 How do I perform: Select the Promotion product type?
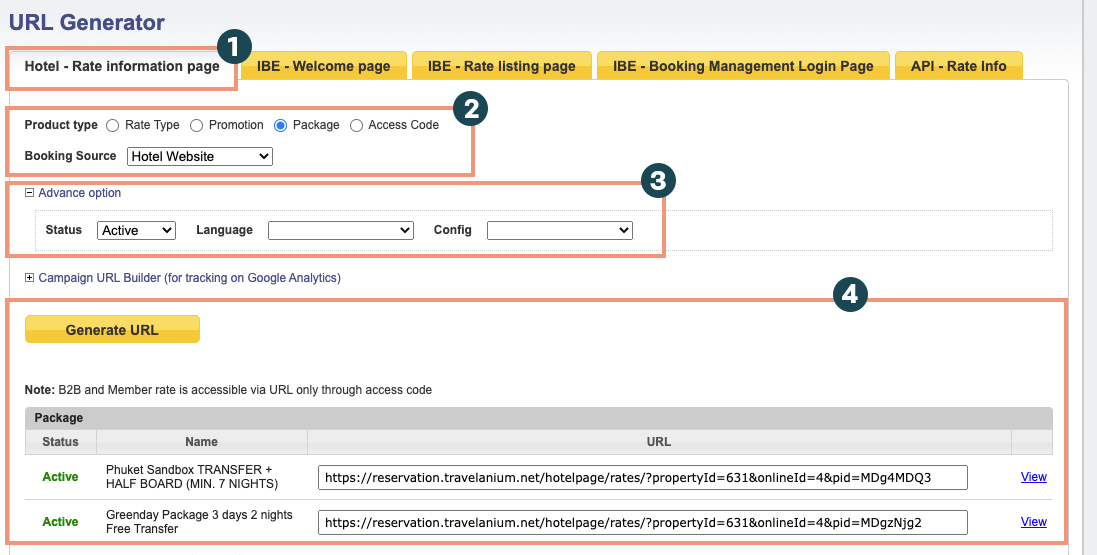pyautogui.click(x=197, y=125)
